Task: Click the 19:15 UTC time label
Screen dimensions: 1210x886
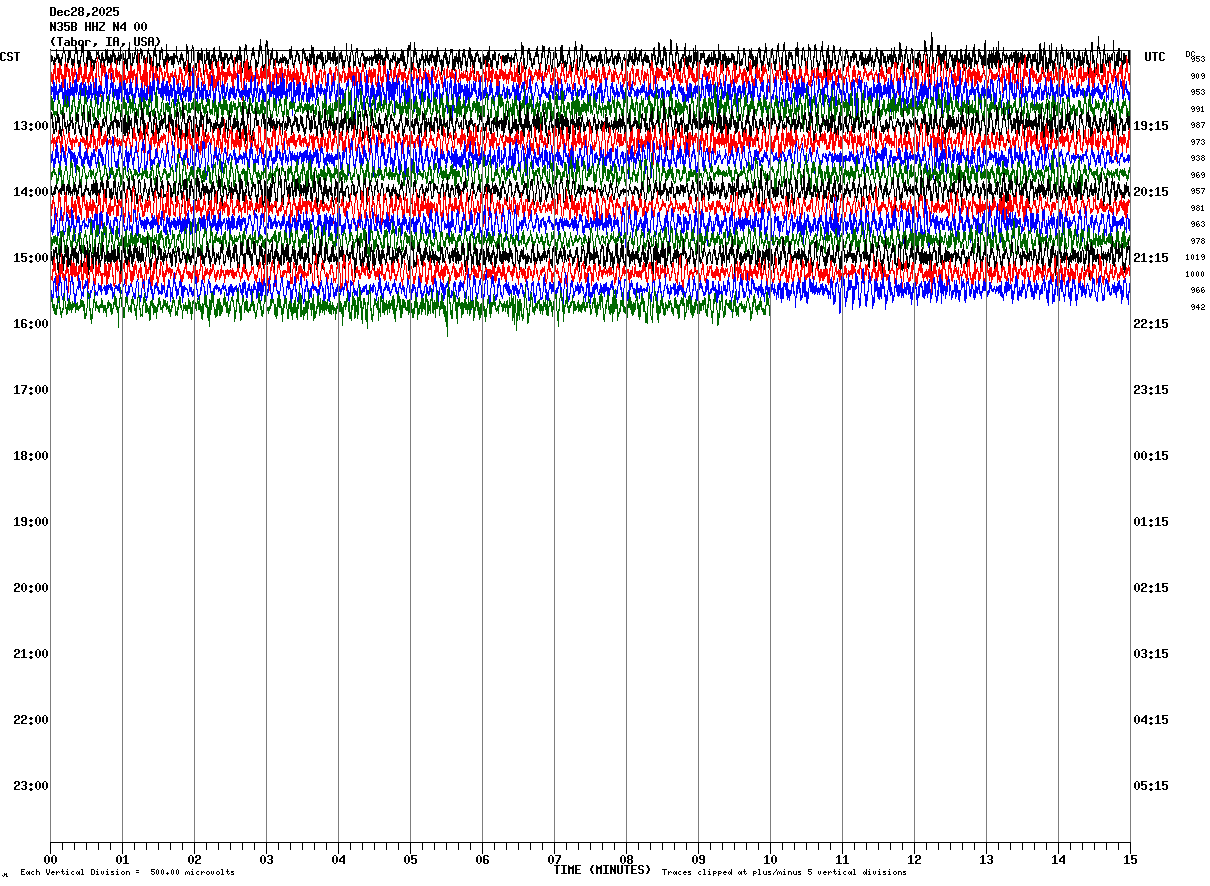Action: click(1151, 126)
